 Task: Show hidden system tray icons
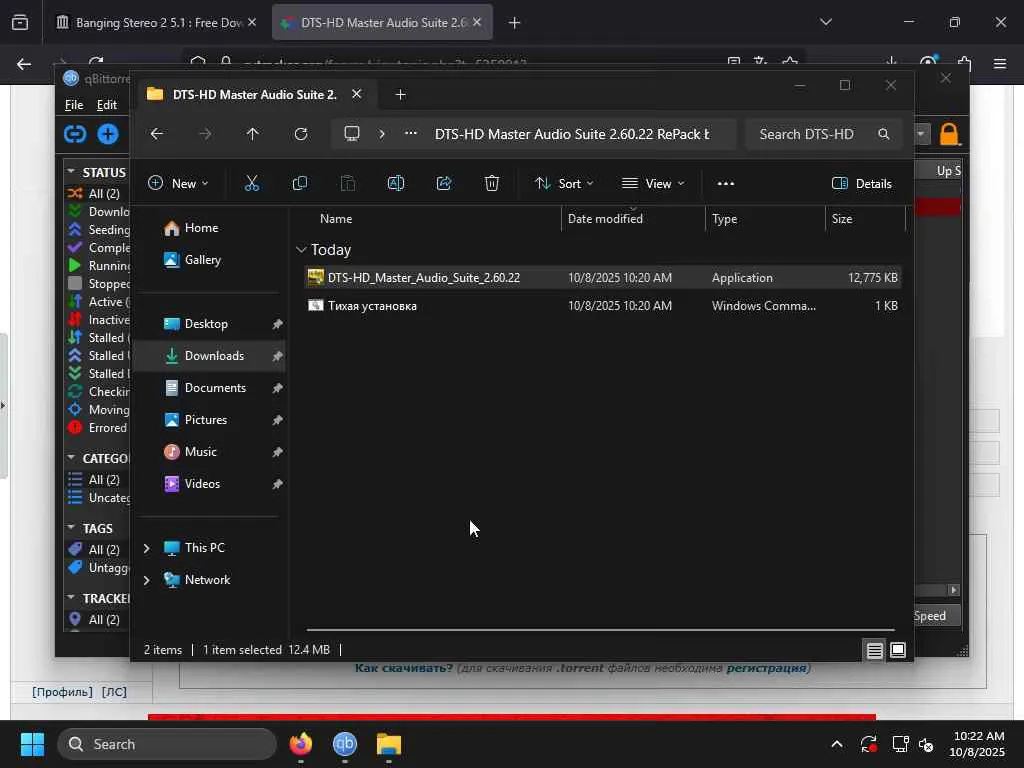coord(837,744)
